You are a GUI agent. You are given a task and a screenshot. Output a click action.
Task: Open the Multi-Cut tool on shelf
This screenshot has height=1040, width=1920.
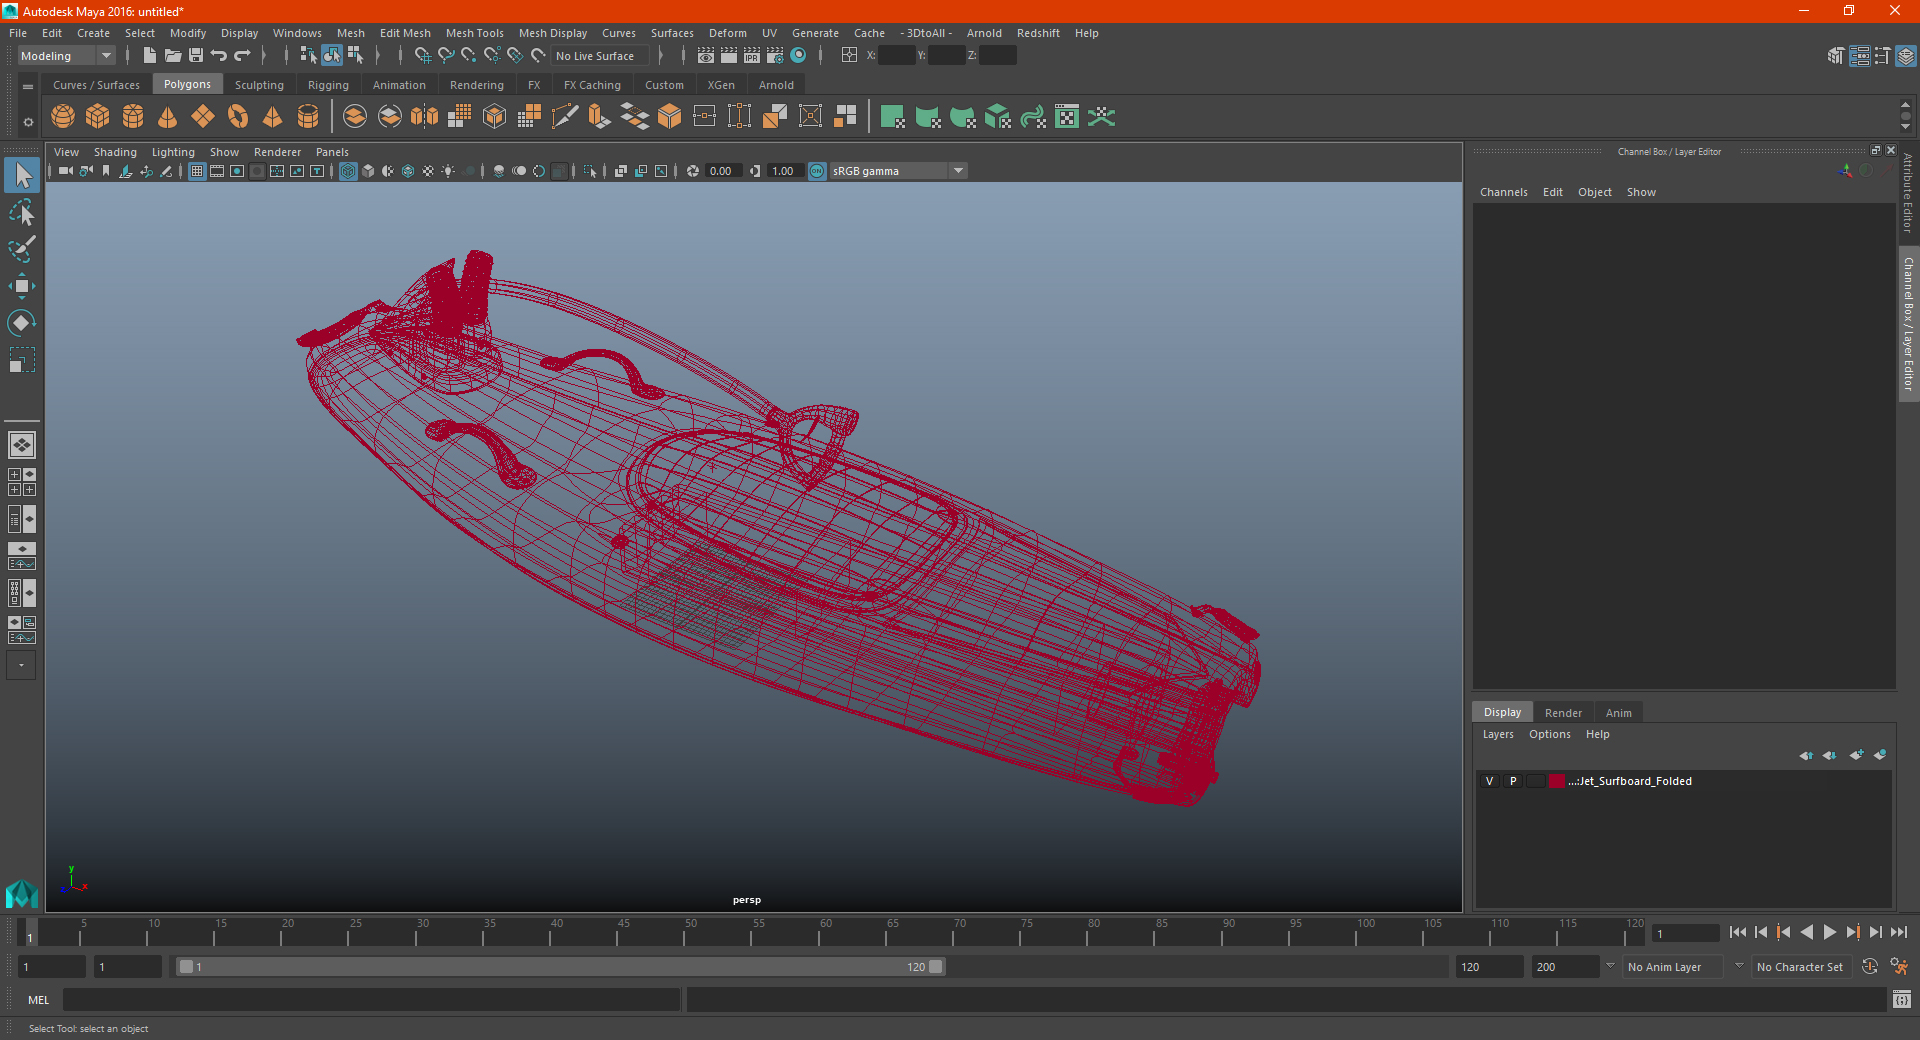pyautogui.click(x=565, y=117)
